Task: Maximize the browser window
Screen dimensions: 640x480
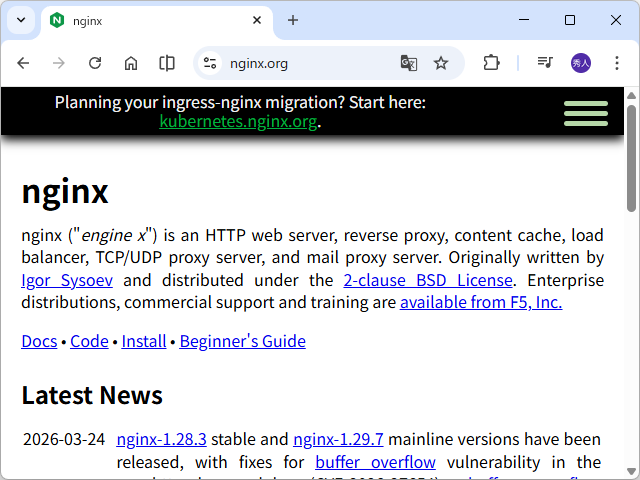Action: pos(570,20)
